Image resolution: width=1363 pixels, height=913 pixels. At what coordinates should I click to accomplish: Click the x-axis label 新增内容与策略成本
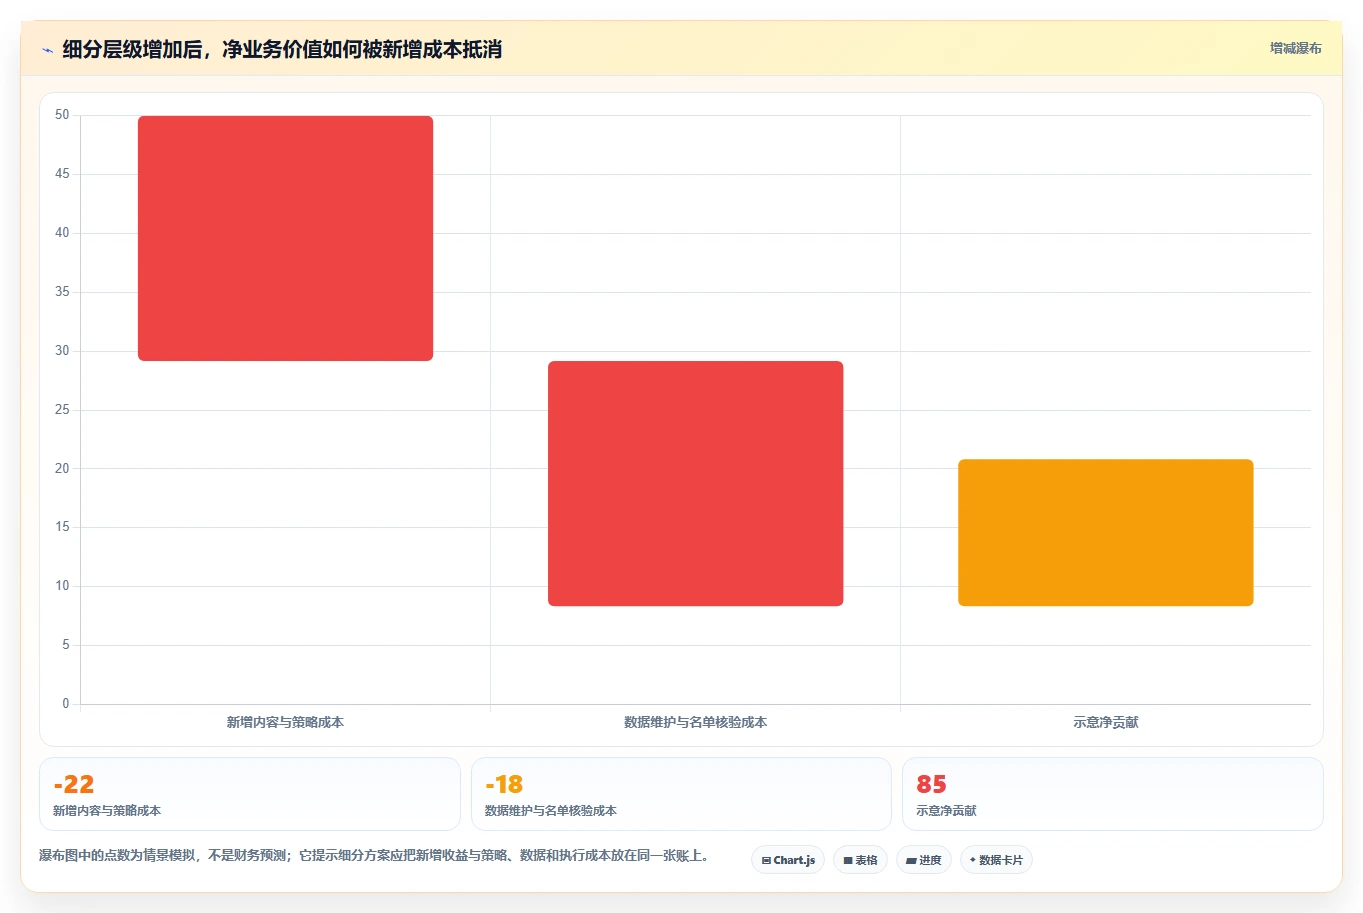click(x=285, y=722)
